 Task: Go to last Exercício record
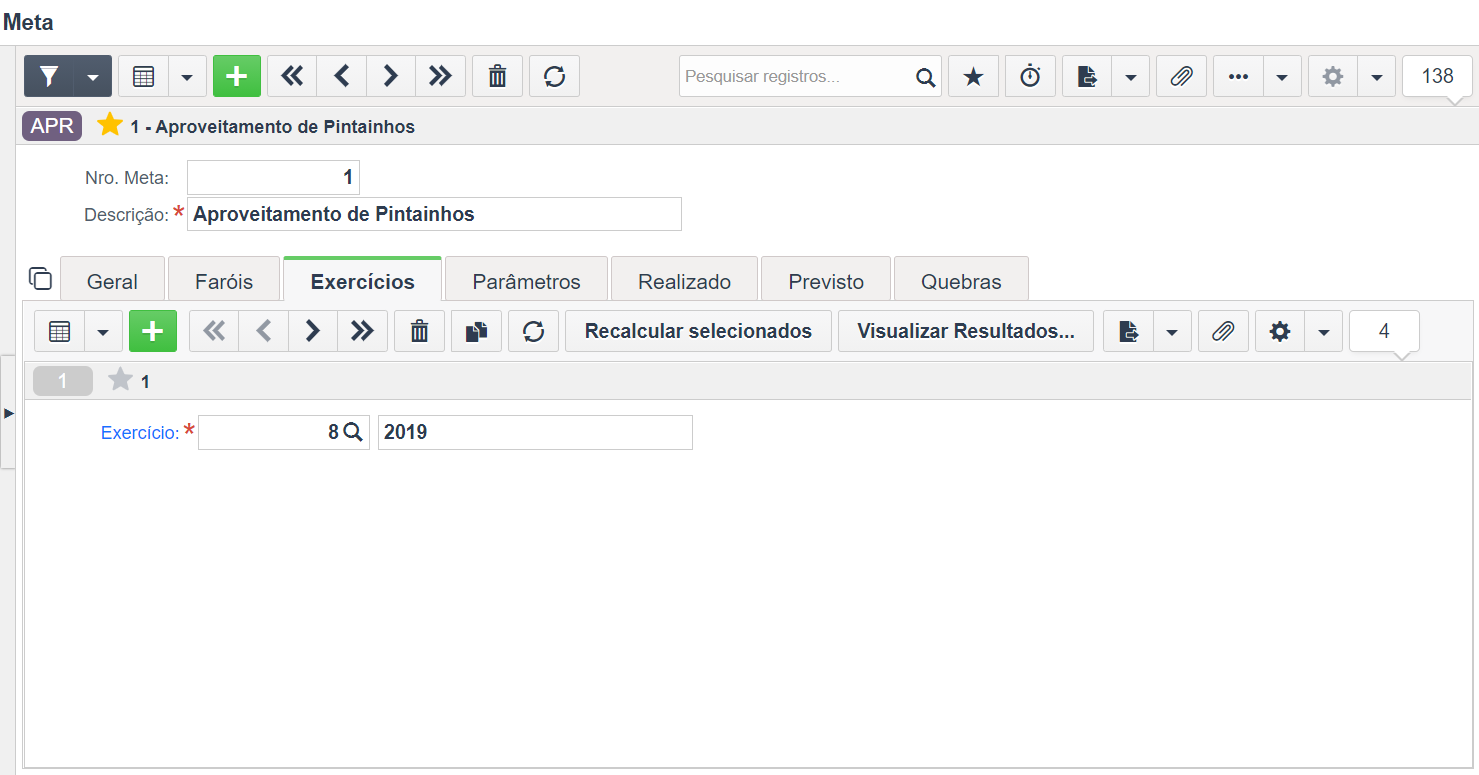pos(362,331)
